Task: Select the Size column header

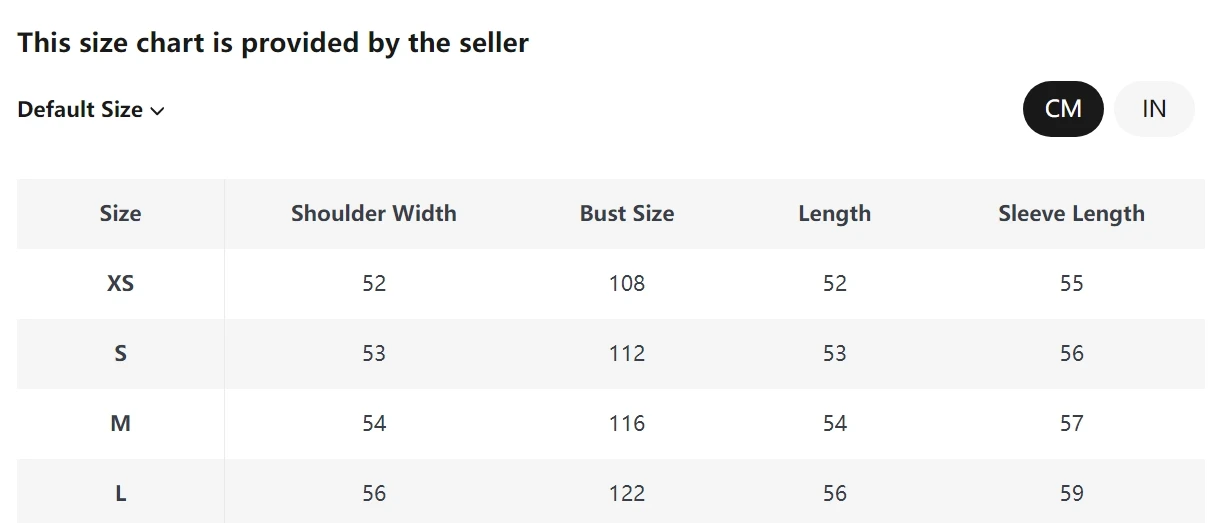Action: (x=120, y=213)
